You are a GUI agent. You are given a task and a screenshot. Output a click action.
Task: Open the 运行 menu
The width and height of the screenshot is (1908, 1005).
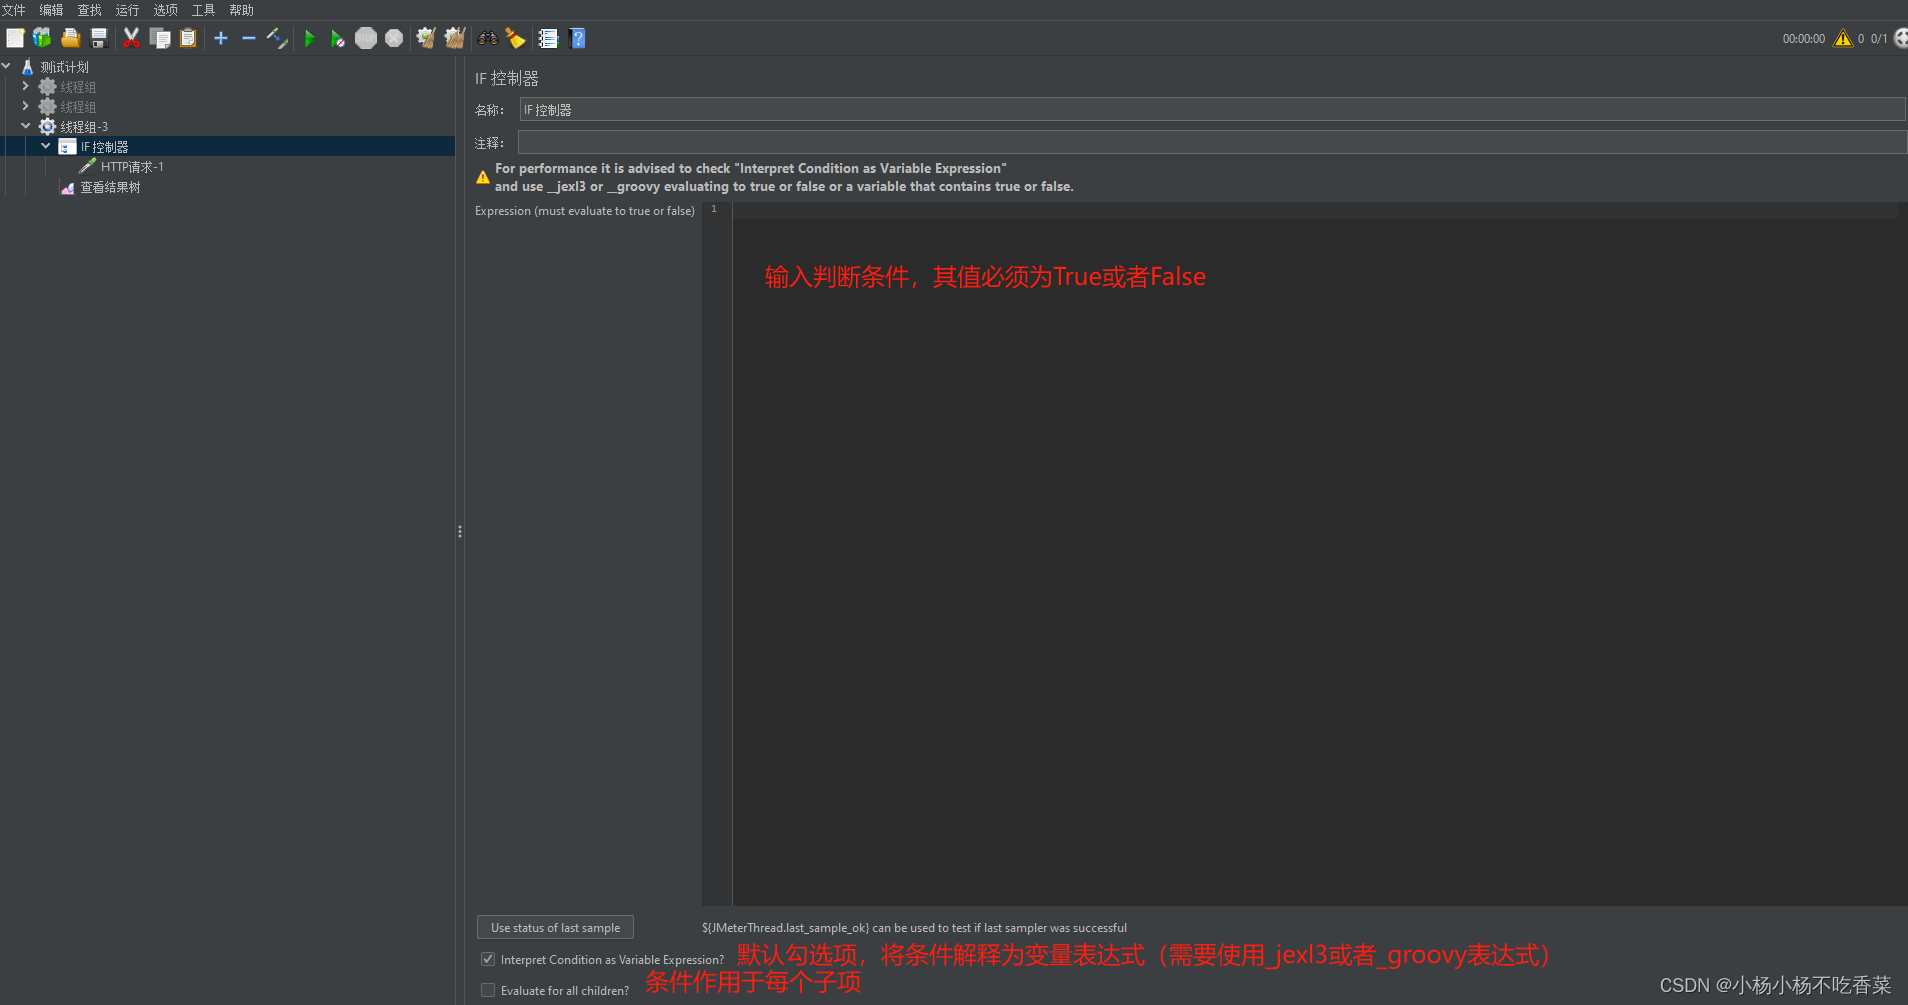(128, 10)
